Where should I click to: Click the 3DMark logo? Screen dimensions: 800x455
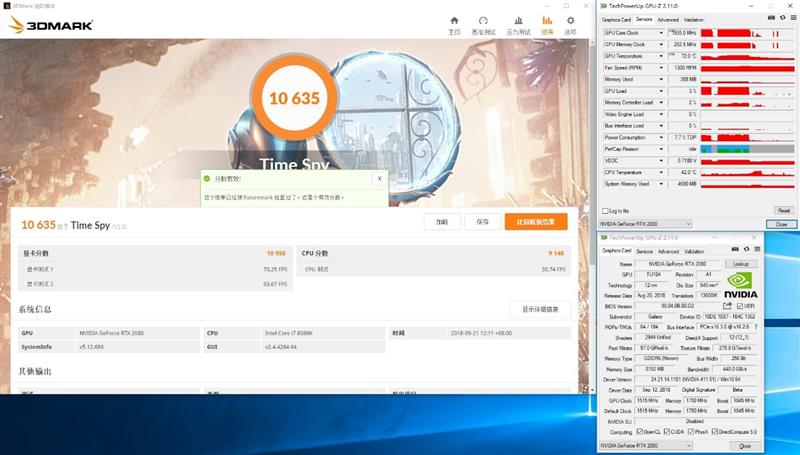pyautogui.click(x=51, y=24)
